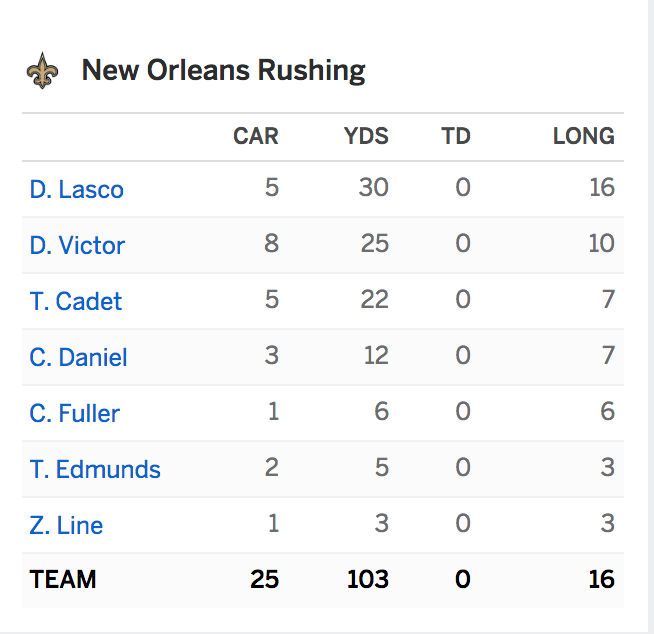The height and width of the screenshot is (634, 654).
Task: Open D. Lasco player link
Action: [x=77, y=189]
